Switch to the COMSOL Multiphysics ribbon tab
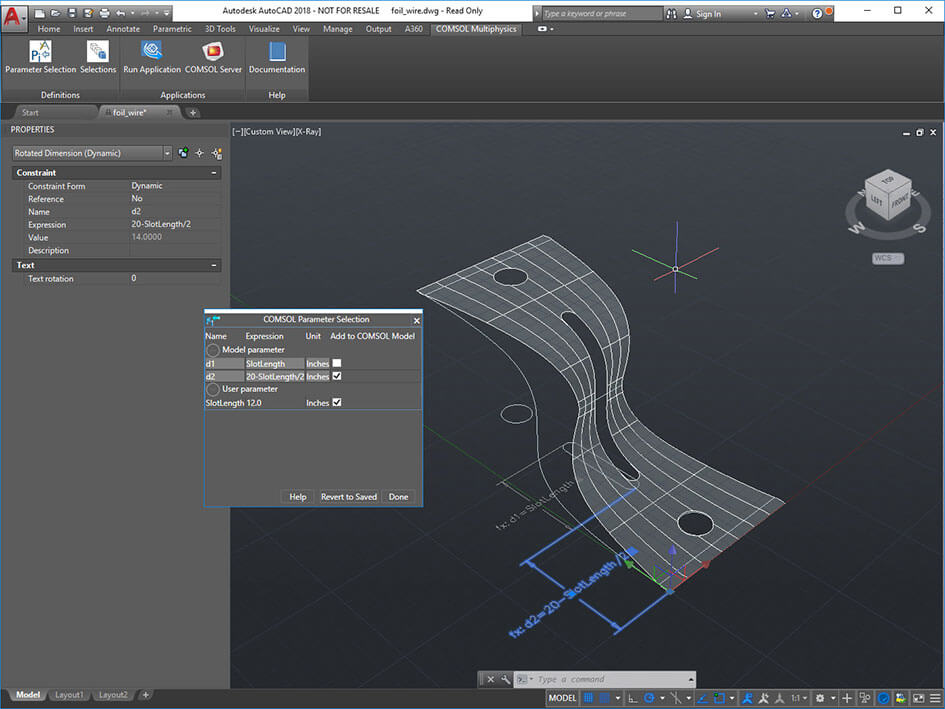This screenshot has height=709, width=945. pos(477,29)
